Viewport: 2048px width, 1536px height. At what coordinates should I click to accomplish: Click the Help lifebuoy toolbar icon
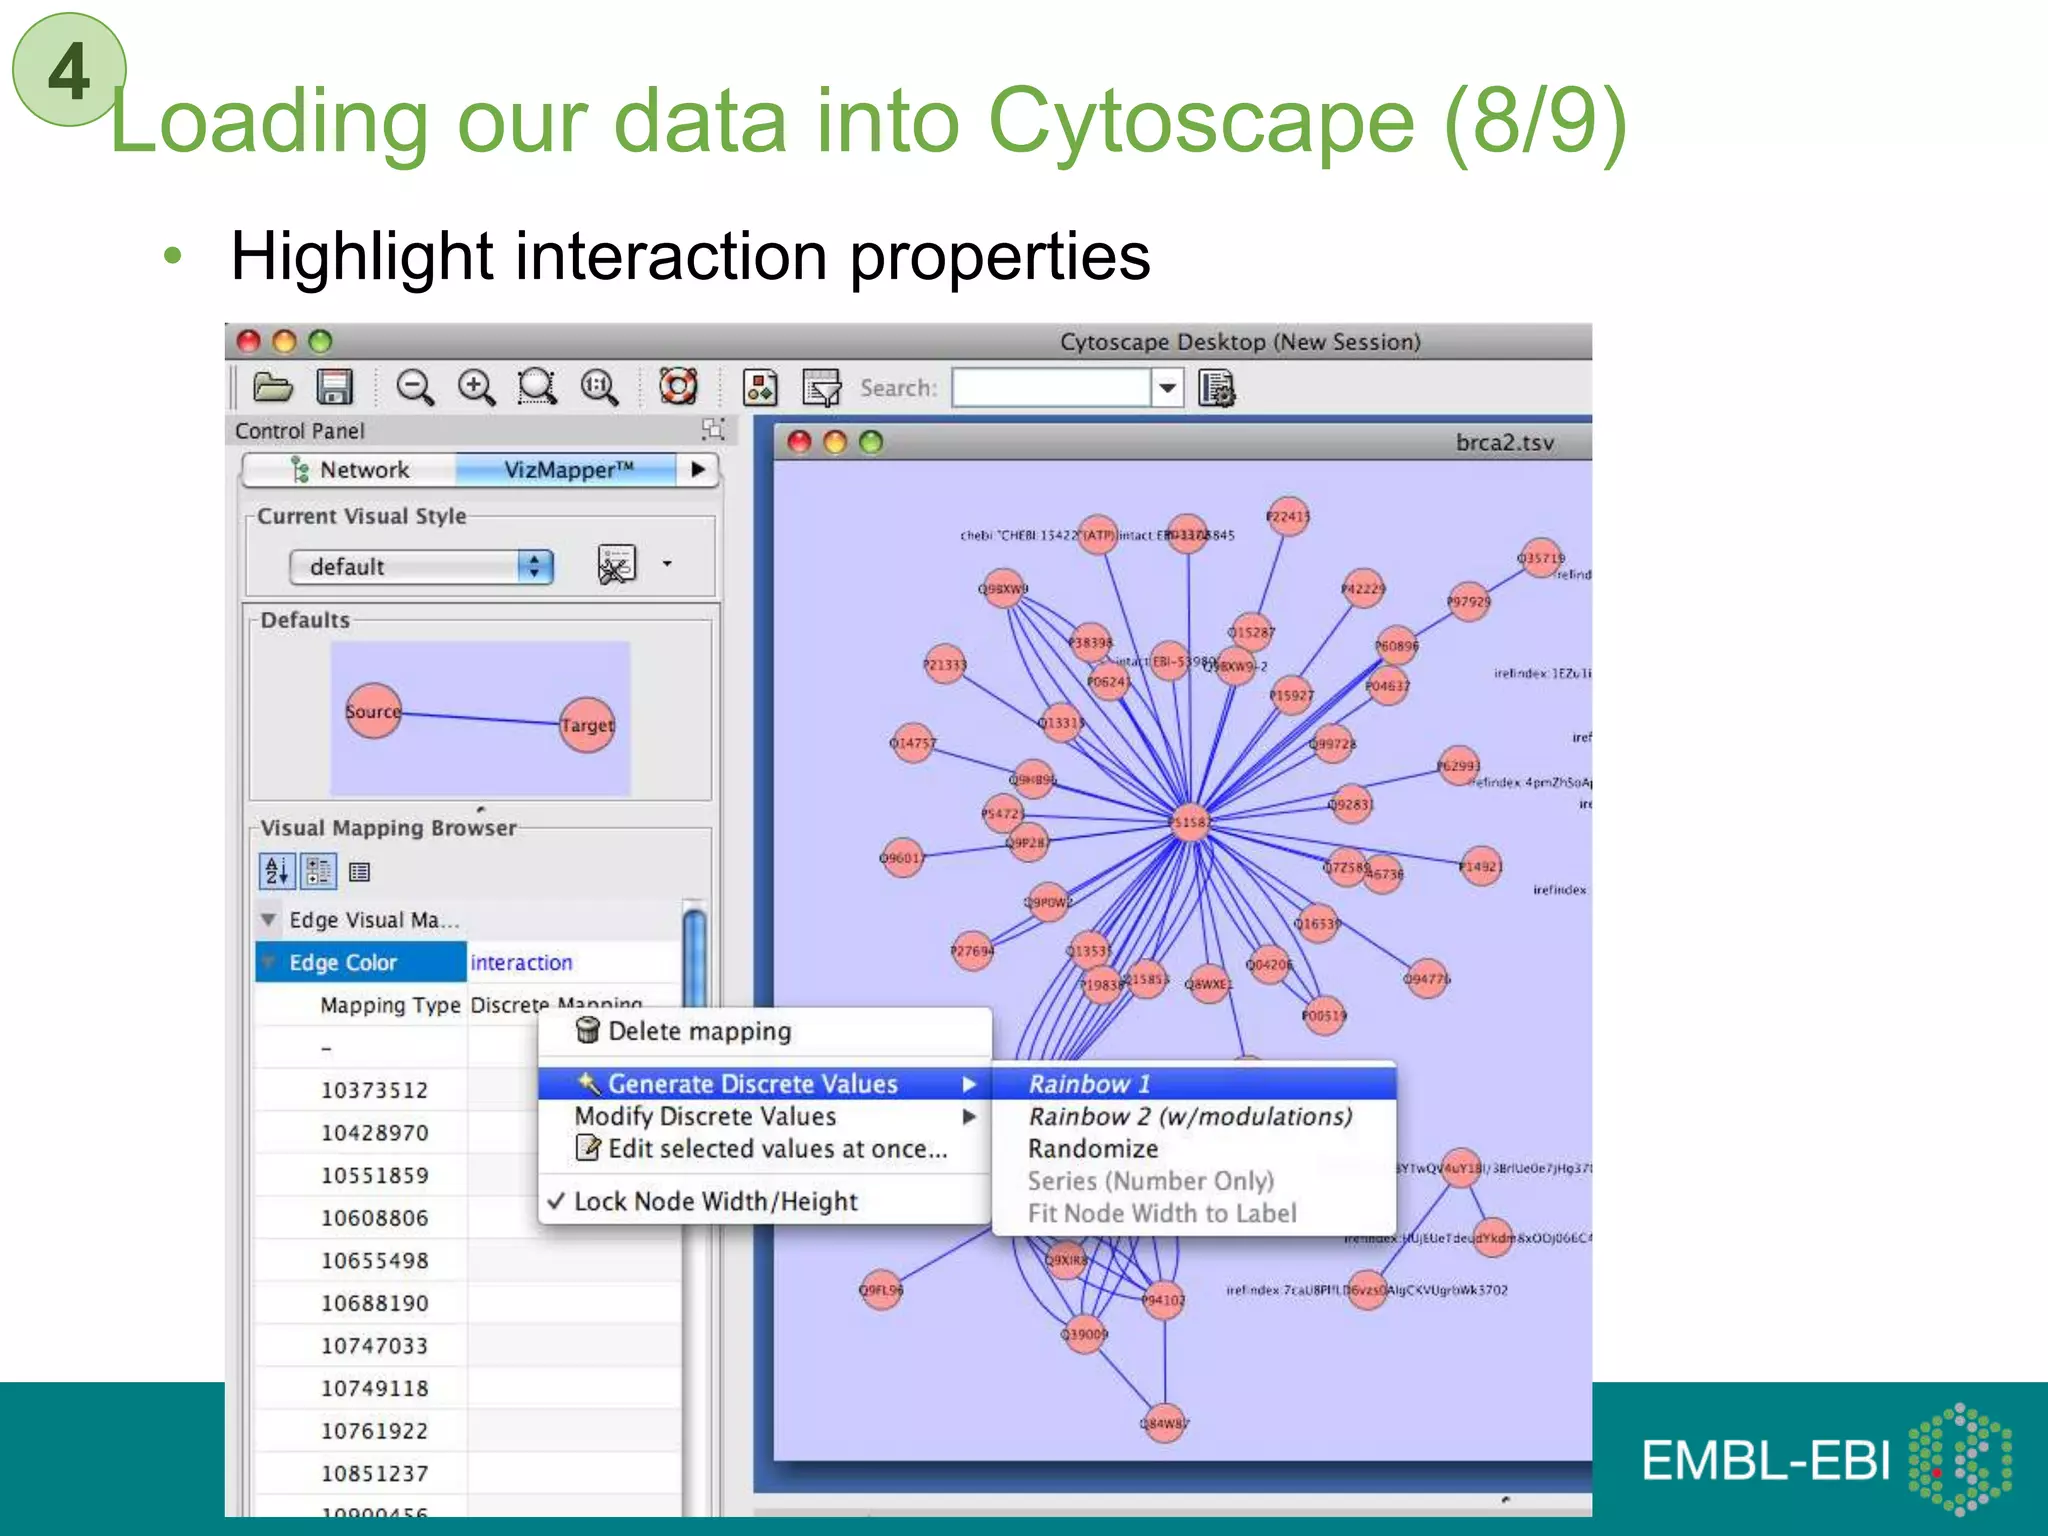[x=678, y=387]
